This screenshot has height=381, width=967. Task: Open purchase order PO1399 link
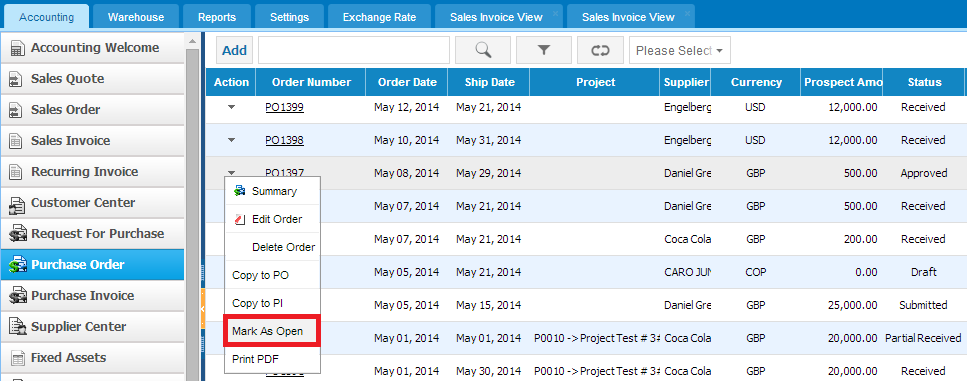[284, 107]
